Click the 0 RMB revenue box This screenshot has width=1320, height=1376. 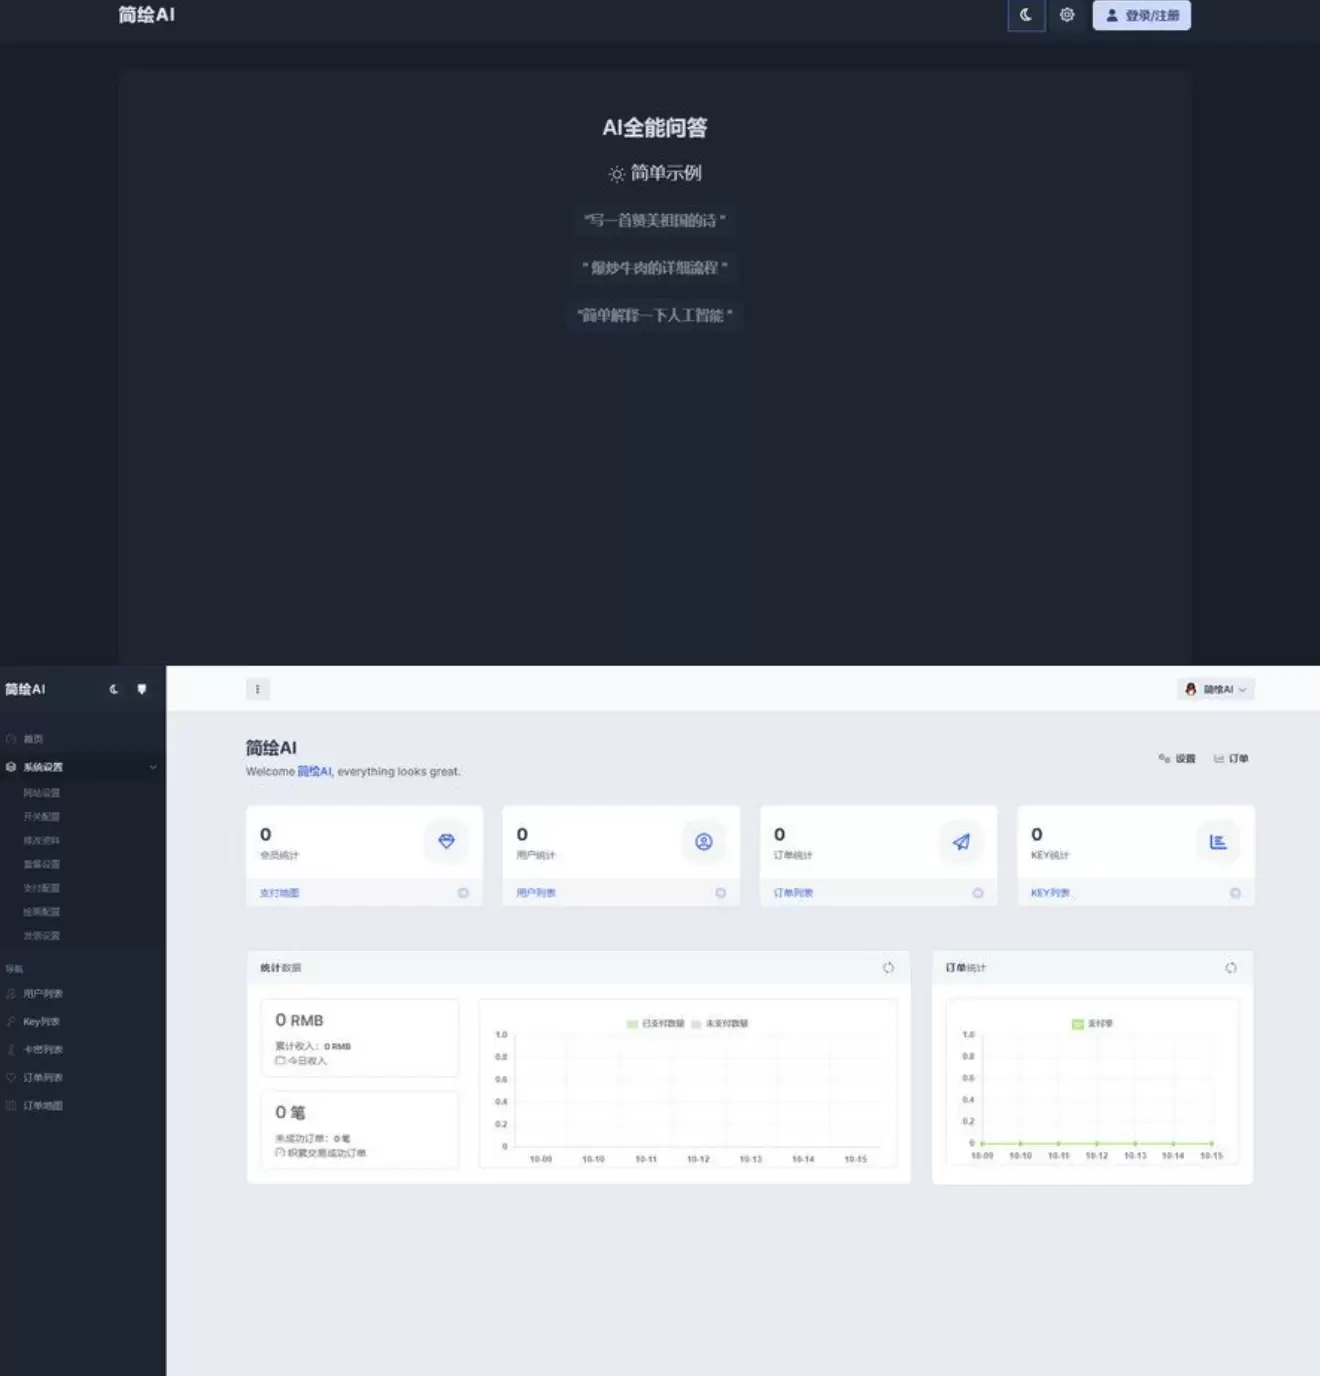(360, 1037)
